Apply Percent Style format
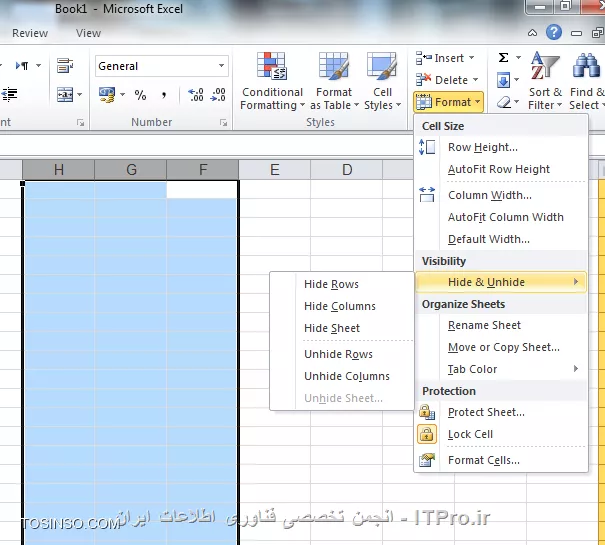Viewport: 605px width, 545px height. pyautogui.click(x=140, y=95)
